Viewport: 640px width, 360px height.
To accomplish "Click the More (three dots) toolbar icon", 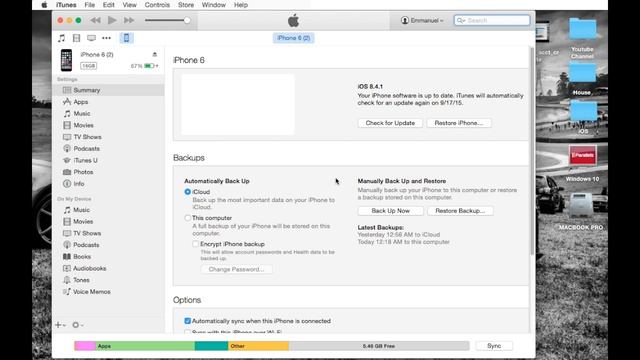I will coord(107,38).
